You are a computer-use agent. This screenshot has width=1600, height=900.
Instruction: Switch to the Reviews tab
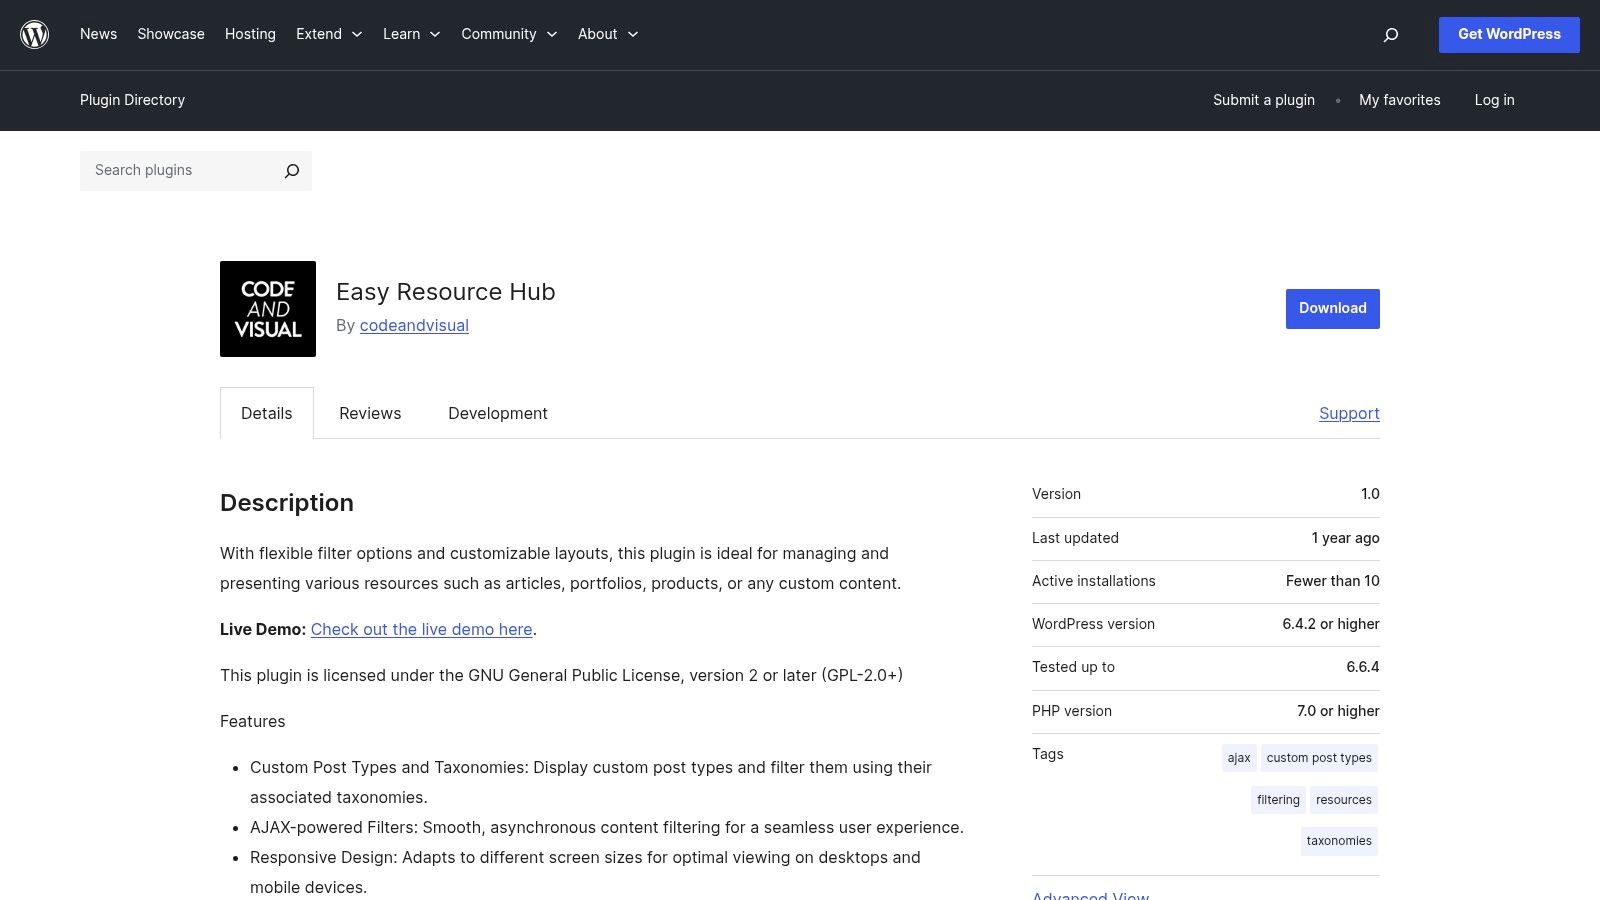tap(369, 413)
